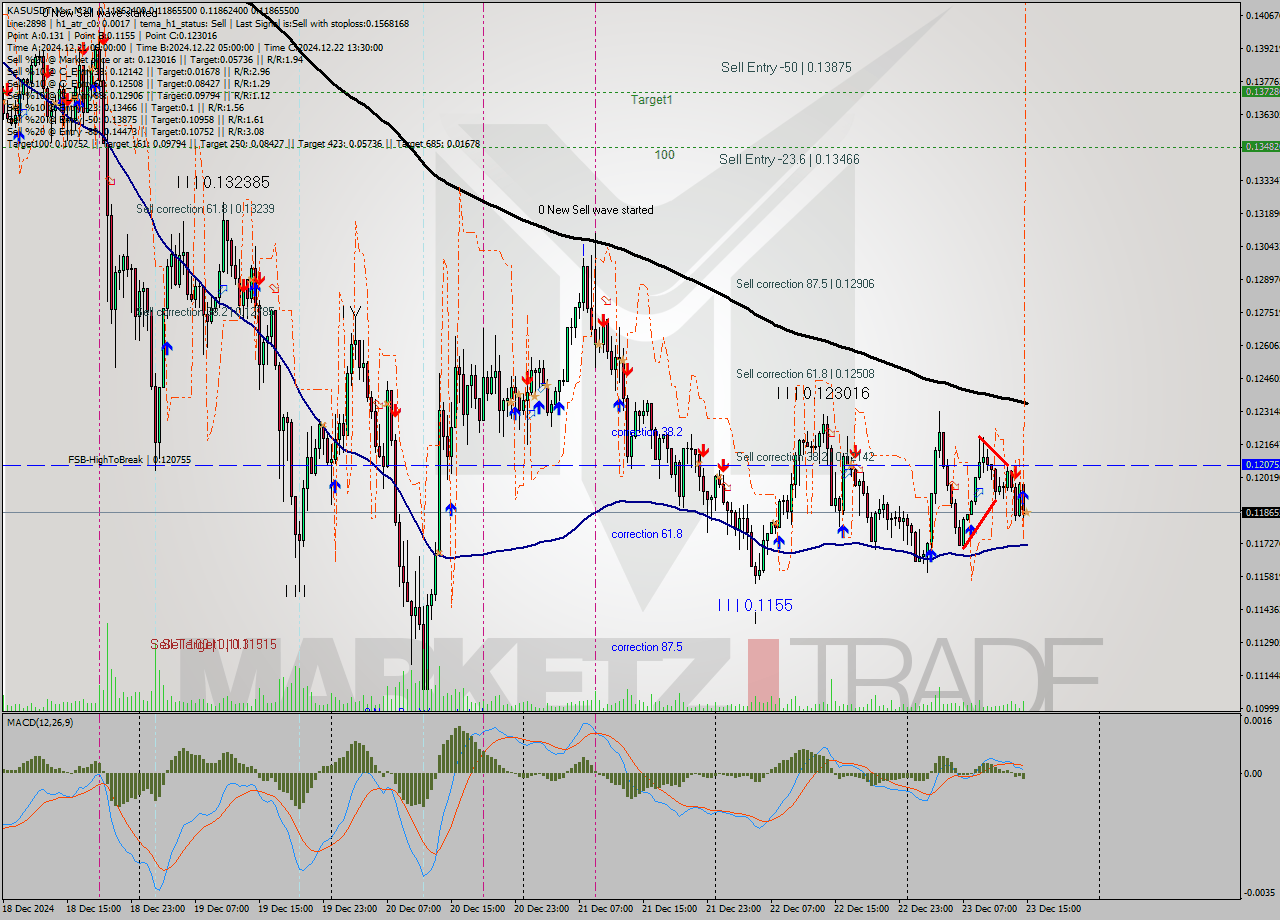This screenshot has width=1280, height=920.
Task: Select the '22 Dec 23:00' time label
Action: coord(928,909)
